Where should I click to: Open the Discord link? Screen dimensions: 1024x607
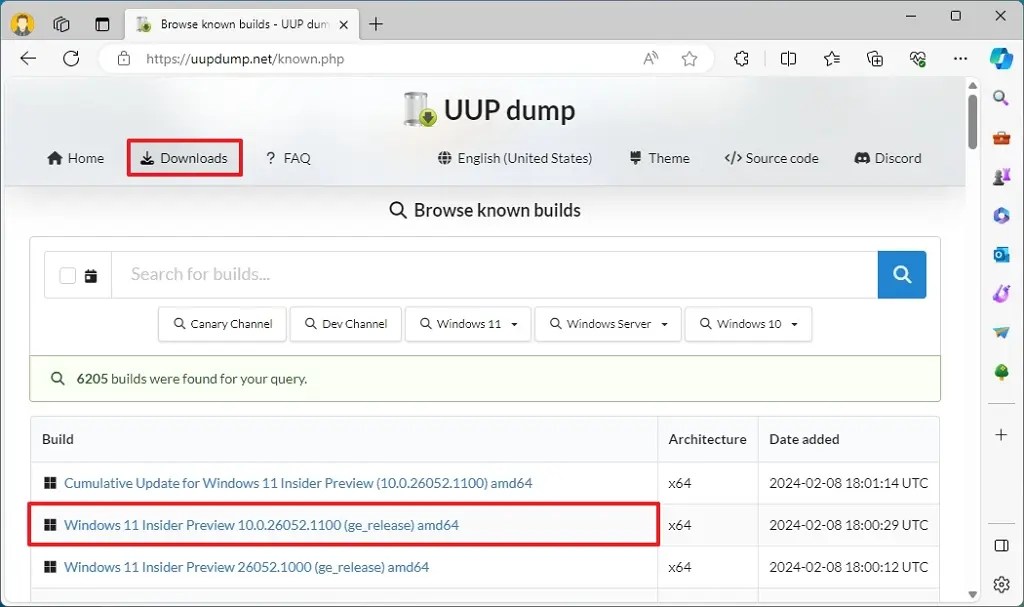[888, 158]
